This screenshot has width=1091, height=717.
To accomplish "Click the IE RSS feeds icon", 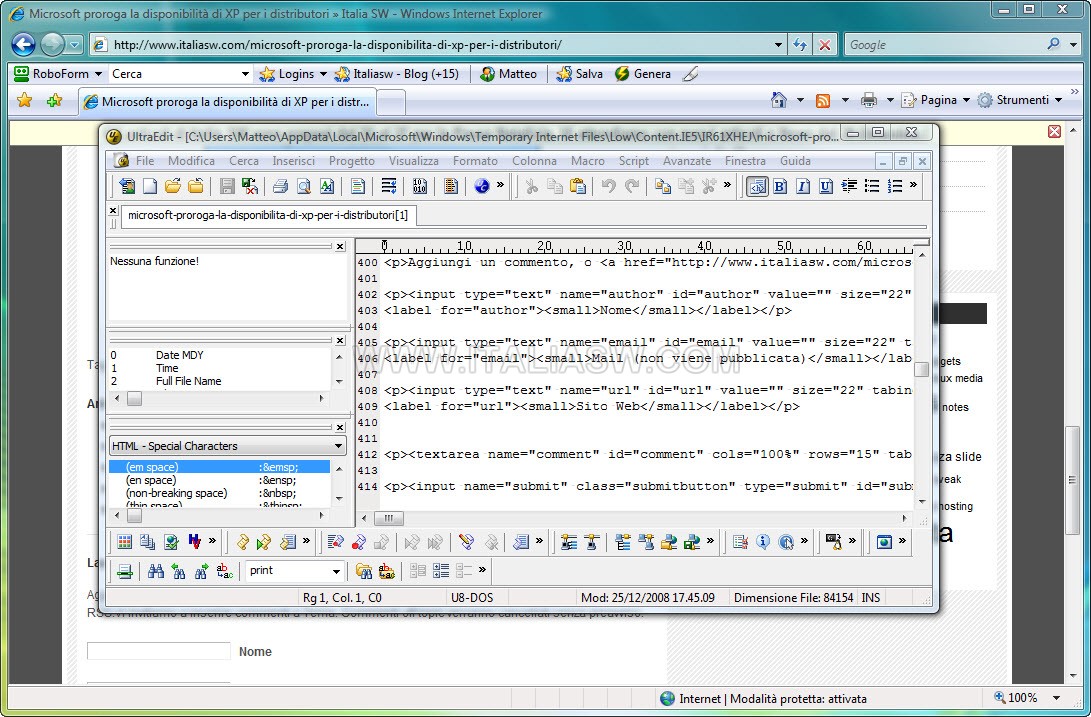I will pos(822,100).
